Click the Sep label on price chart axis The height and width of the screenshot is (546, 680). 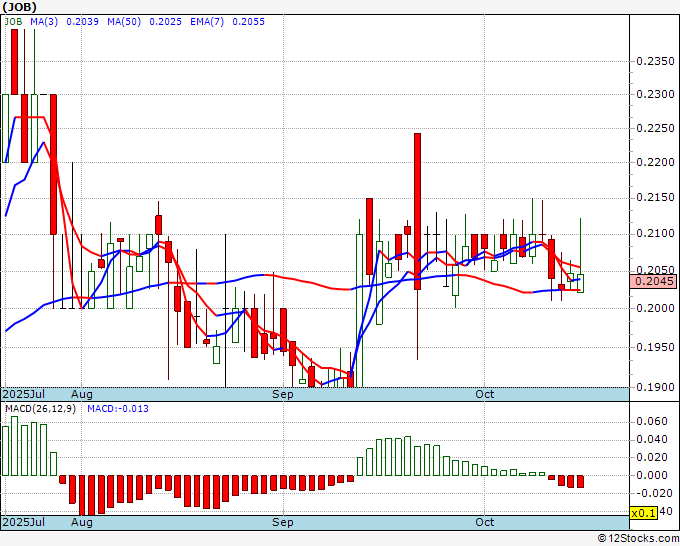click(283, 394)
